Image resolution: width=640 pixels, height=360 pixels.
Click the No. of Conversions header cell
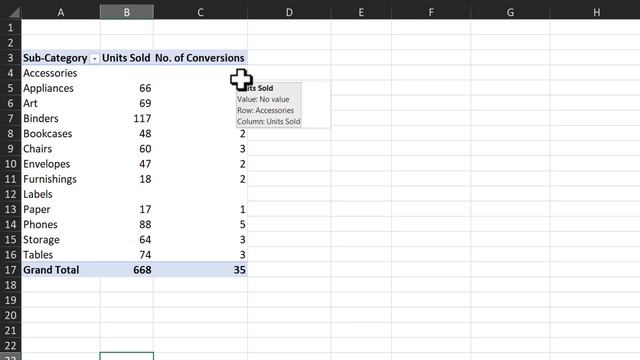[200, 58]
